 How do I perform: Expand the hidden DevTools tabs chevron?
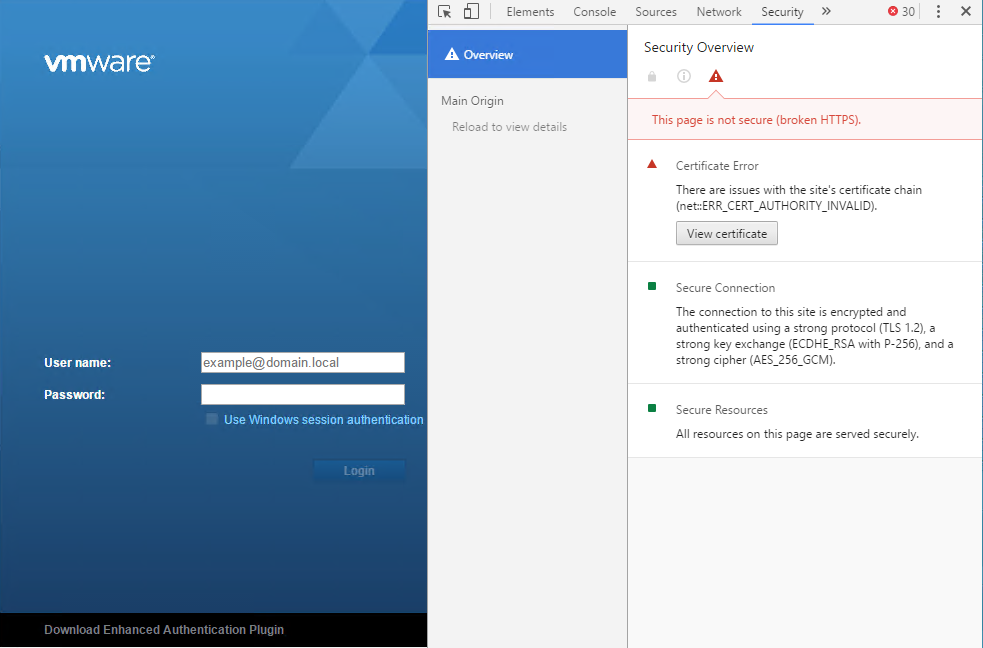pyautogui.click(x=826, y=12)
